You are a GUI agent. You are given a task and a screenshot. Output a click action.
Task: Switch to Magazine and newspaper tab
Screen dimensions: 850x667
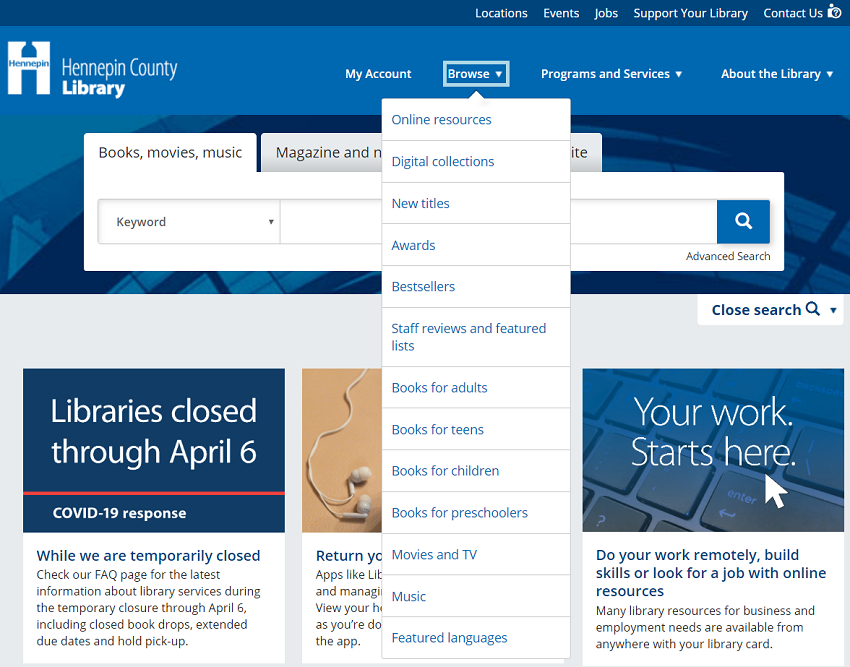322,153
